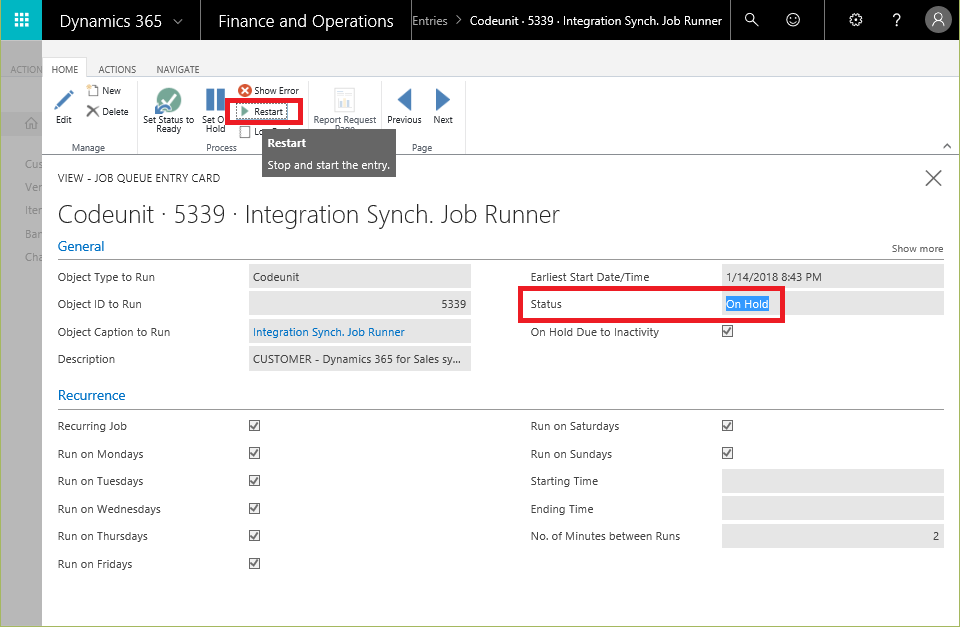The height and width of the screenshot is (627, 960).
Task: Toggle the Run on Fridays checkbox
Action: point(255,563)
